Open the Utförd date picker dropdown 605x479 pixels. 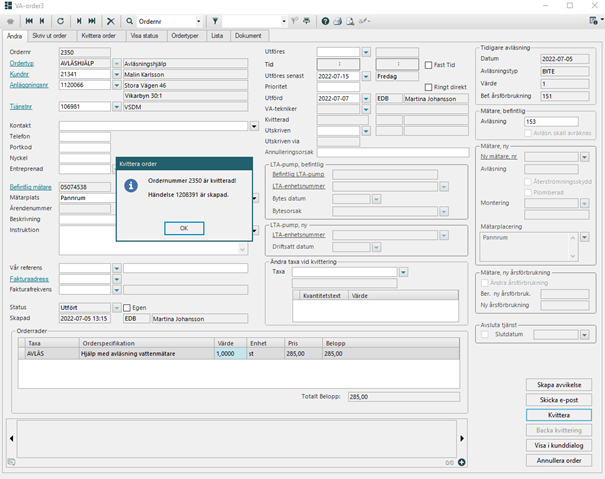[x=366, y=98]
